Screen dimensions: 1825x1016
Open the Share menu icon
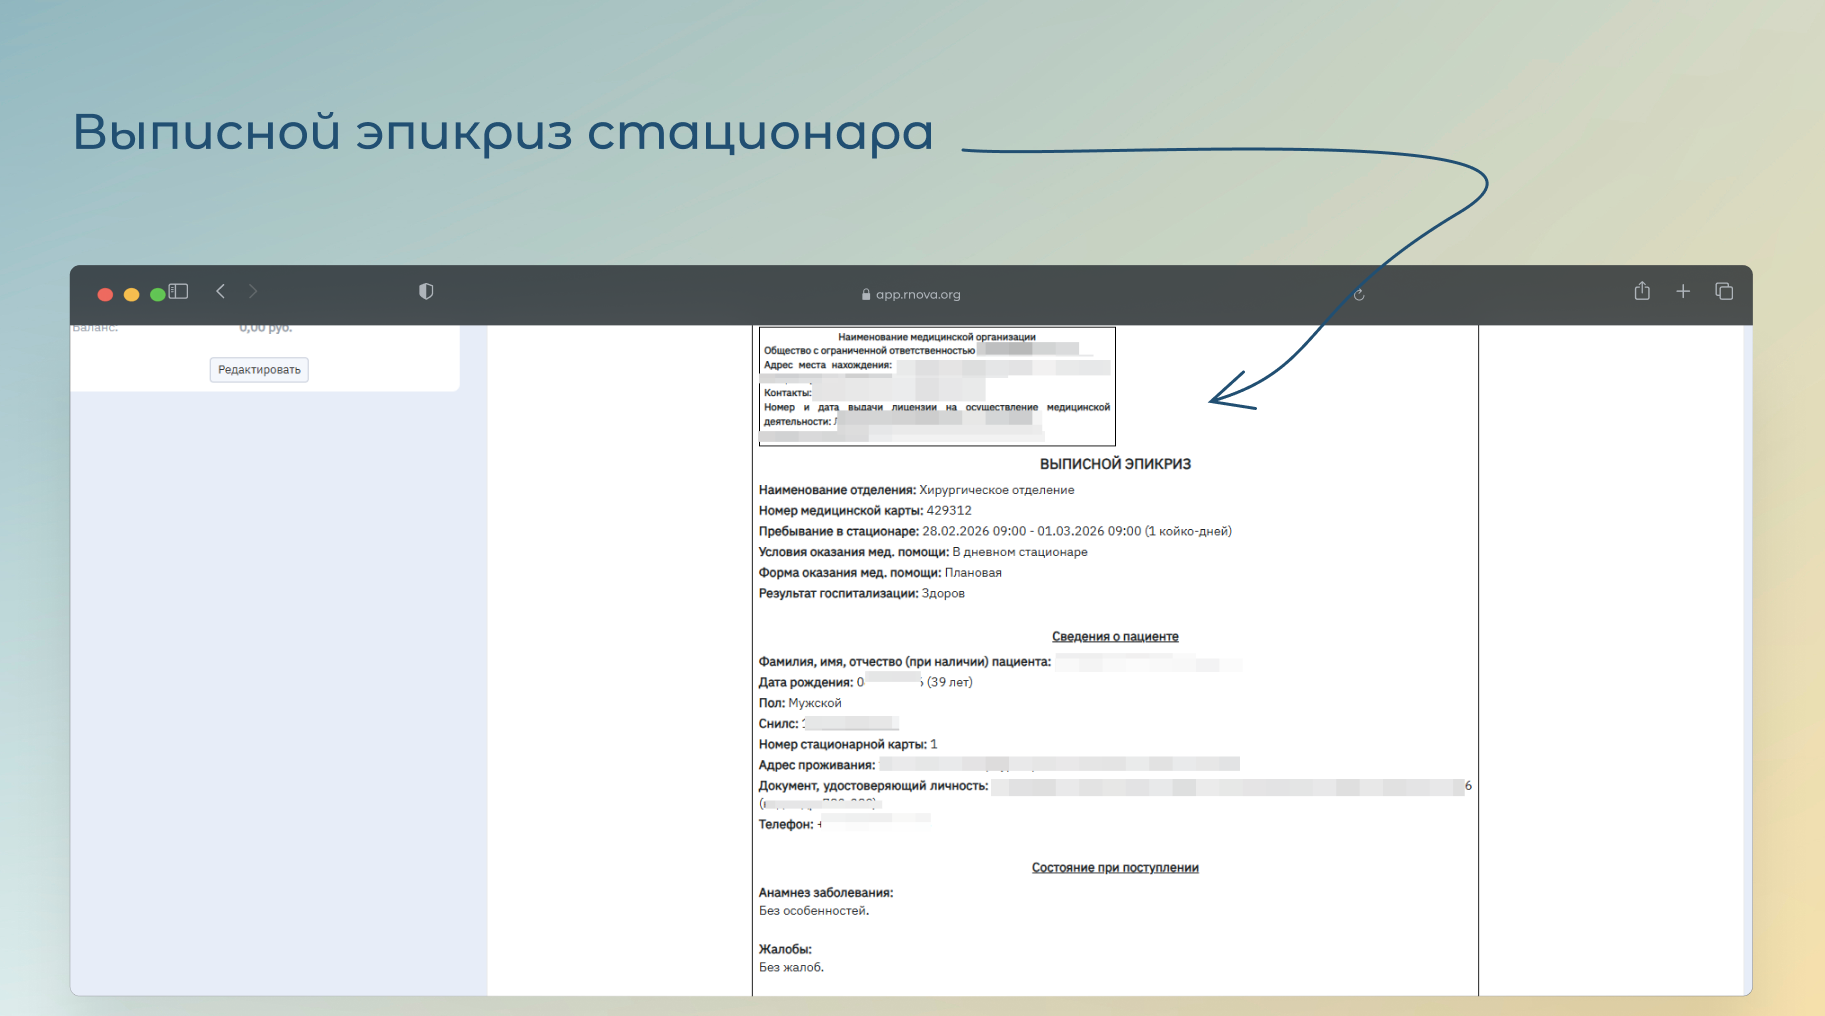[x=1642, y=291]
